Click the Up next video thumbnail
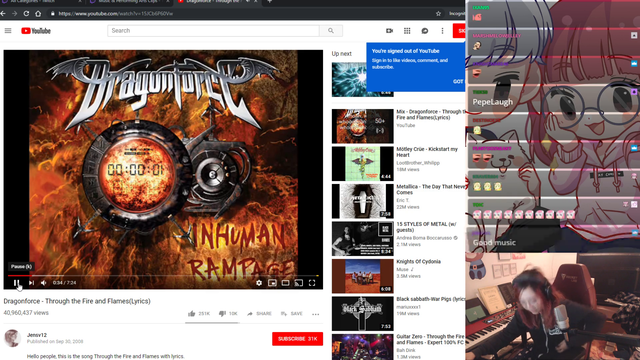Viewport: 640px width, 360px height. [349, 80]
